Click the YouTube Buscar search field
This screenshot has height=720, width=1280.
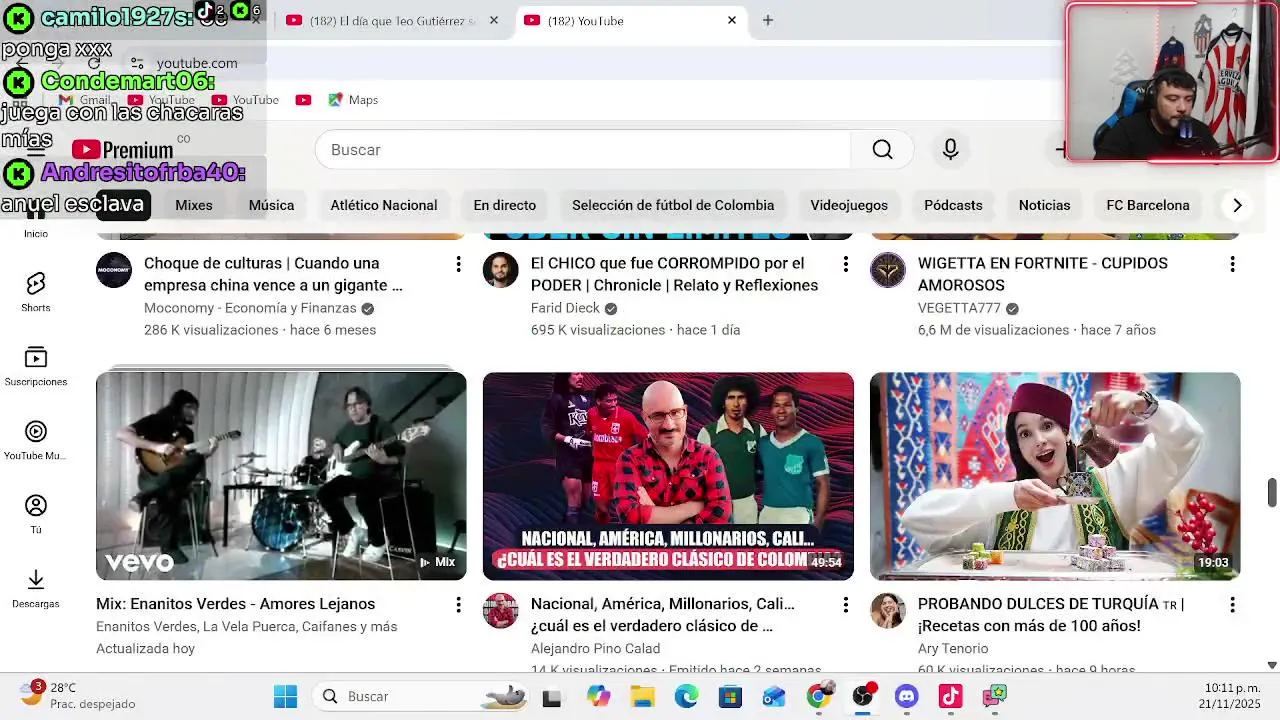coord(583,149)
